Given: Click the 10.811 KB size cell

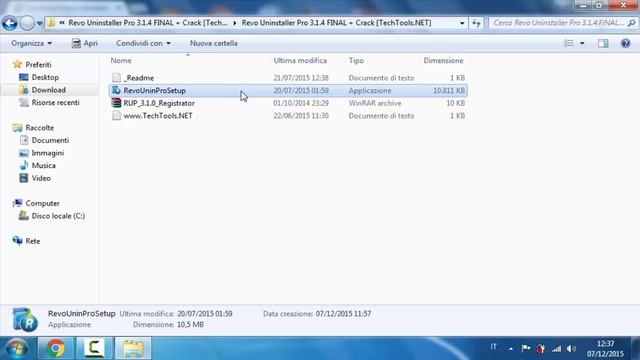Looking at the screenshot, I should 449,91.
